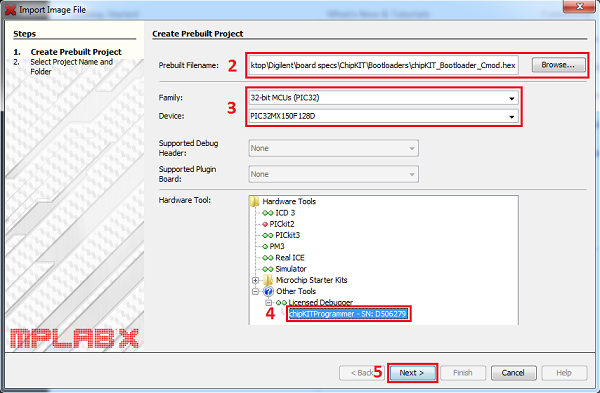
Task: Open the Supported Debug Header dropdown
Action: click(333, 148)
